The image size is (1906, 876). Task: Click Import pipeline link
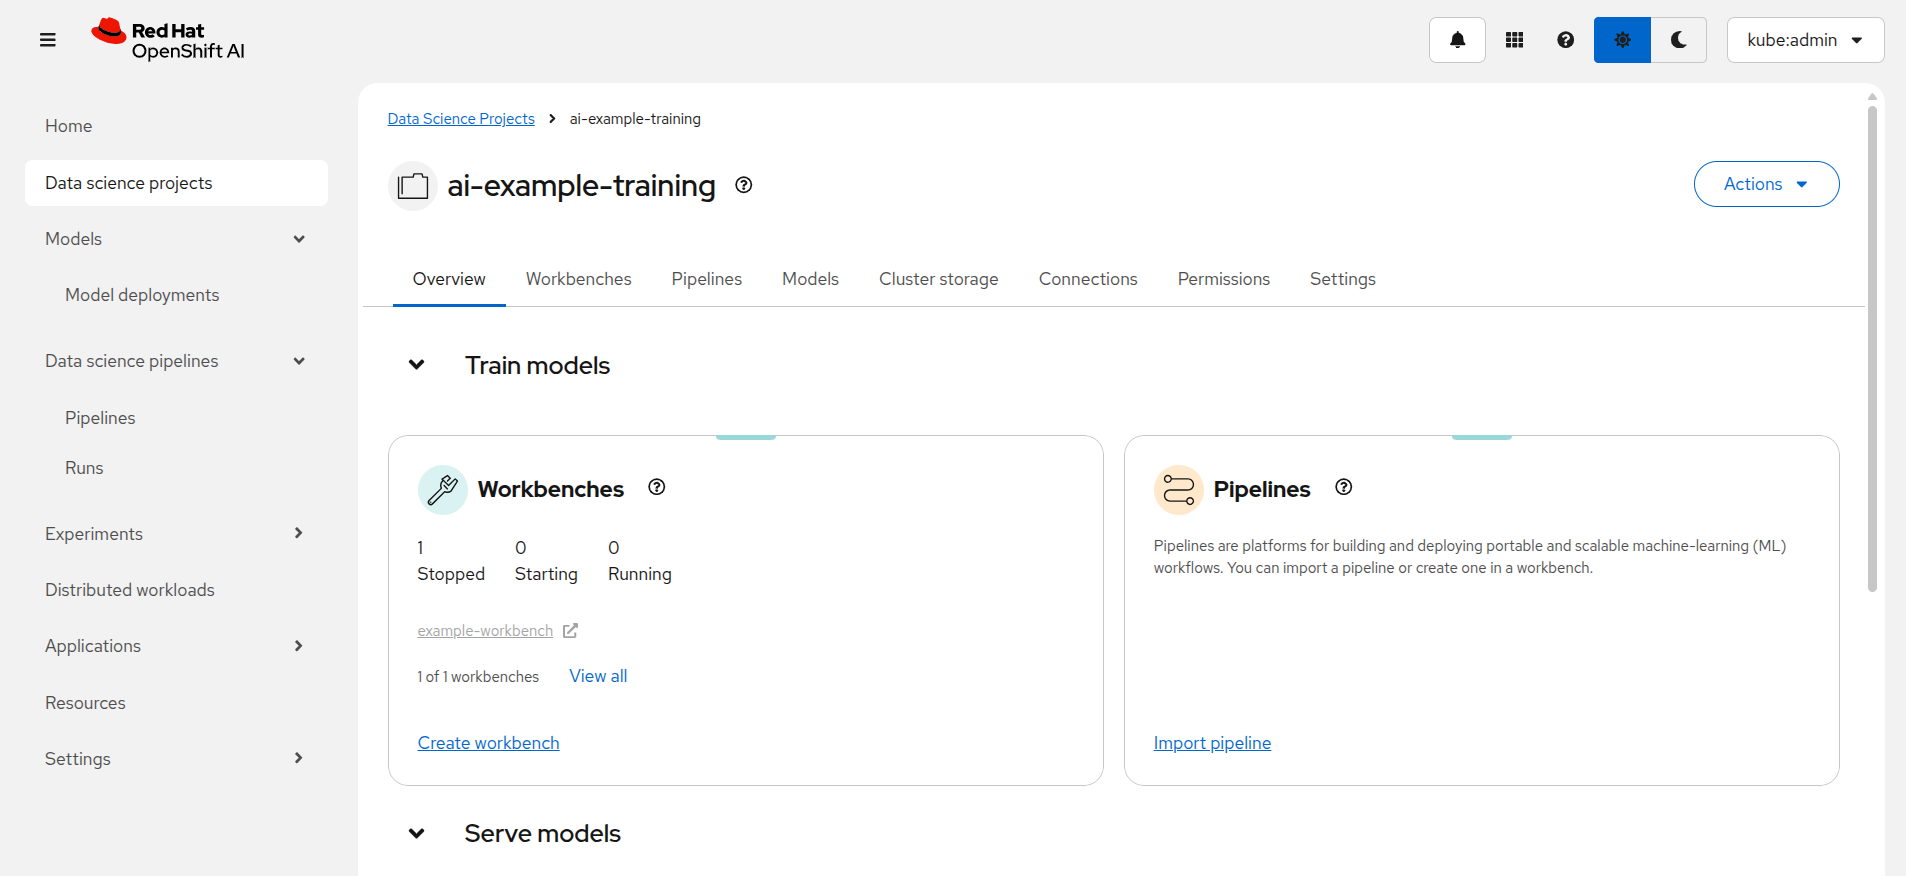point(1212,743)
